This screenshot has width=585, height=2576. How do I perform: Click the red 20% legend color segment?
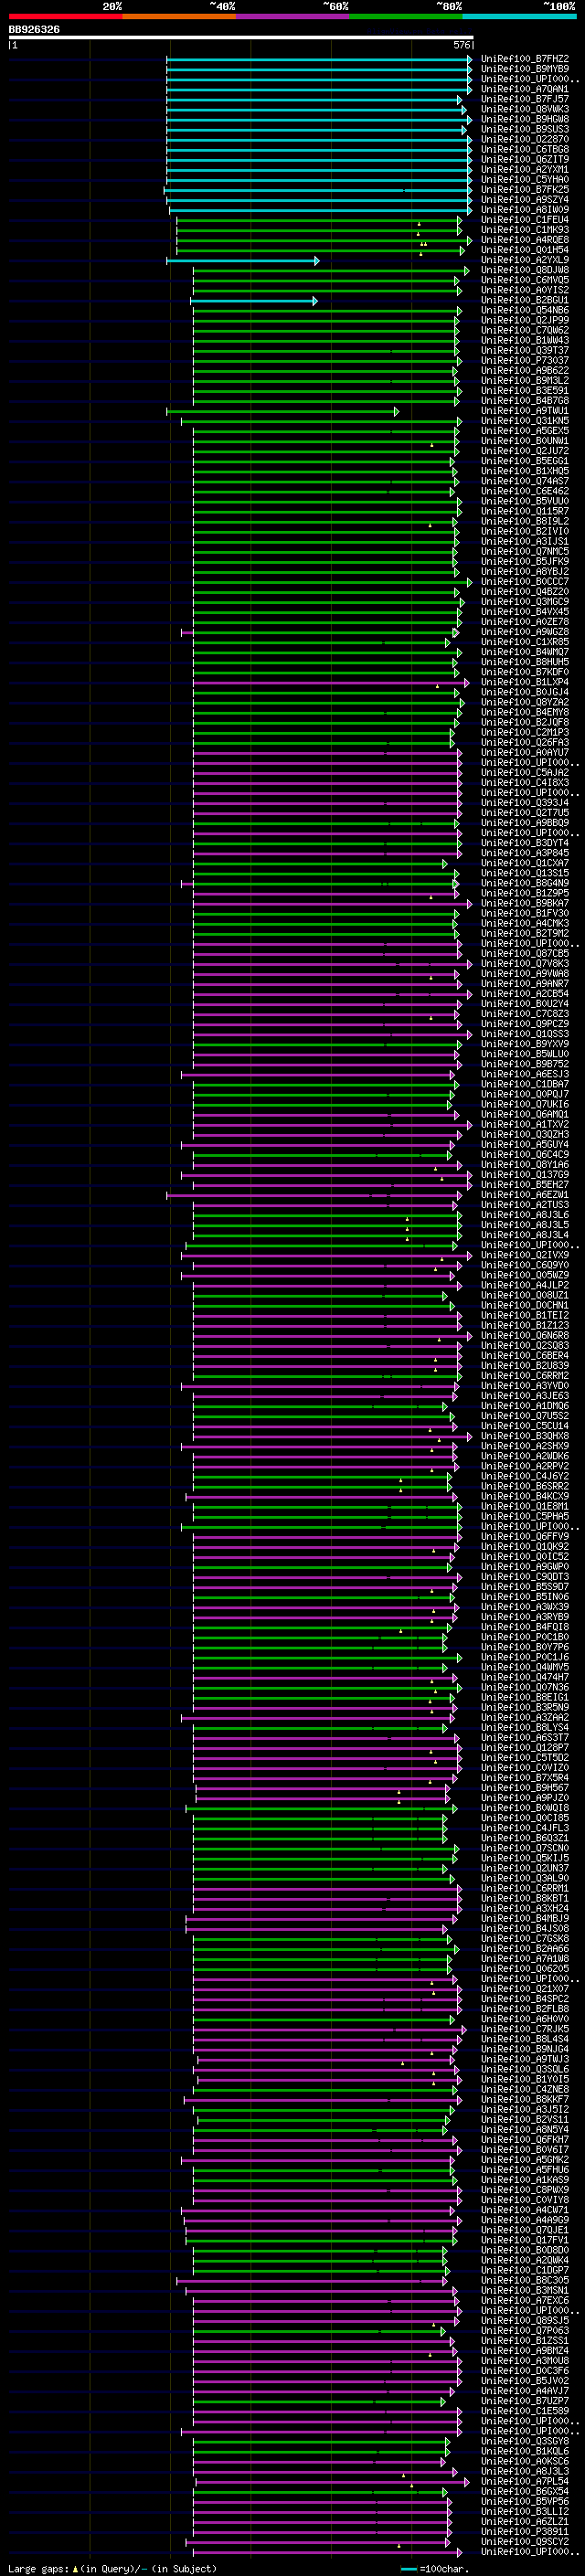65,16
